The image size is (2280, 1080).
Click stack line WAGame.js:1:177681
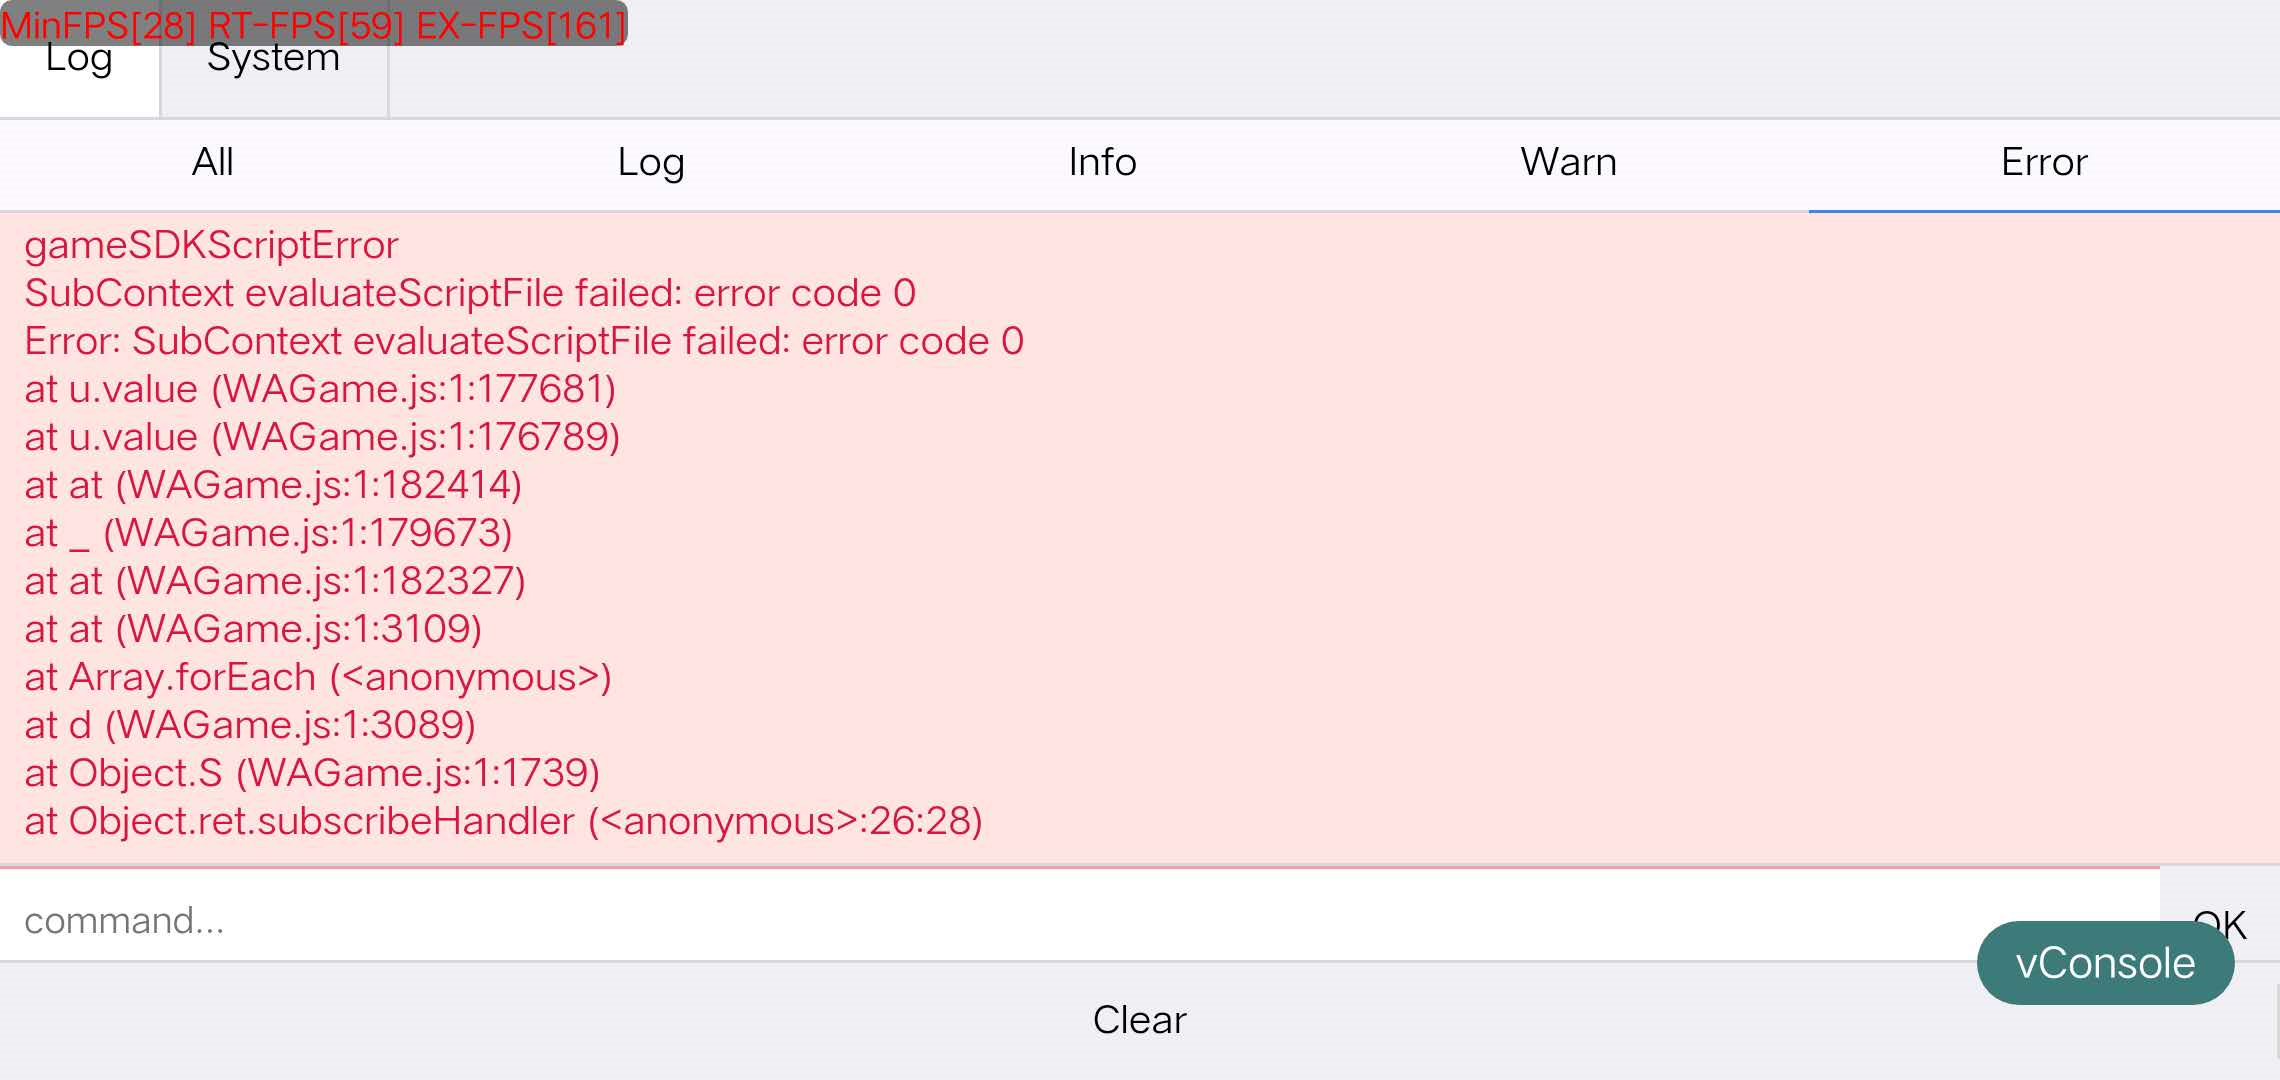(320, 389)
